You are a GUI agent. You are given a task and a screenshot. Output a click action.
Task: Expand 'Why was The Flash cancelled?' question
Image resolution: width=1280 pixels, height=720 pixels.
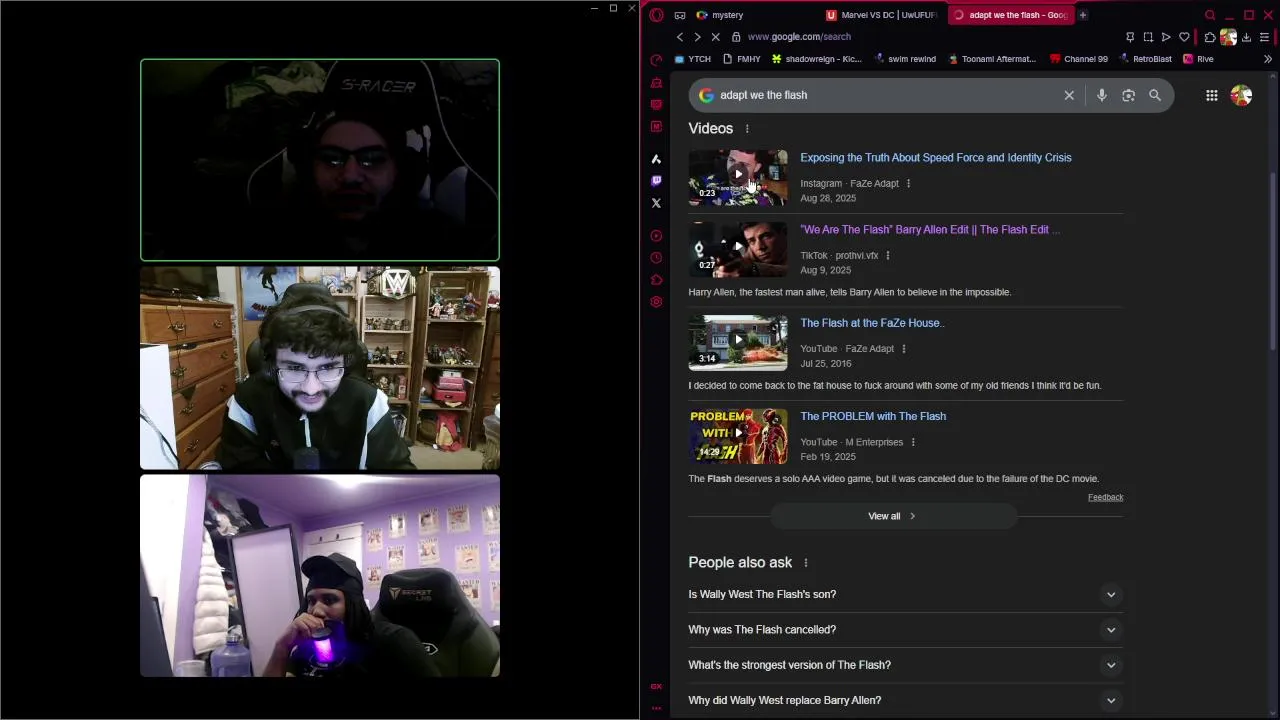(x=905, y=630)
